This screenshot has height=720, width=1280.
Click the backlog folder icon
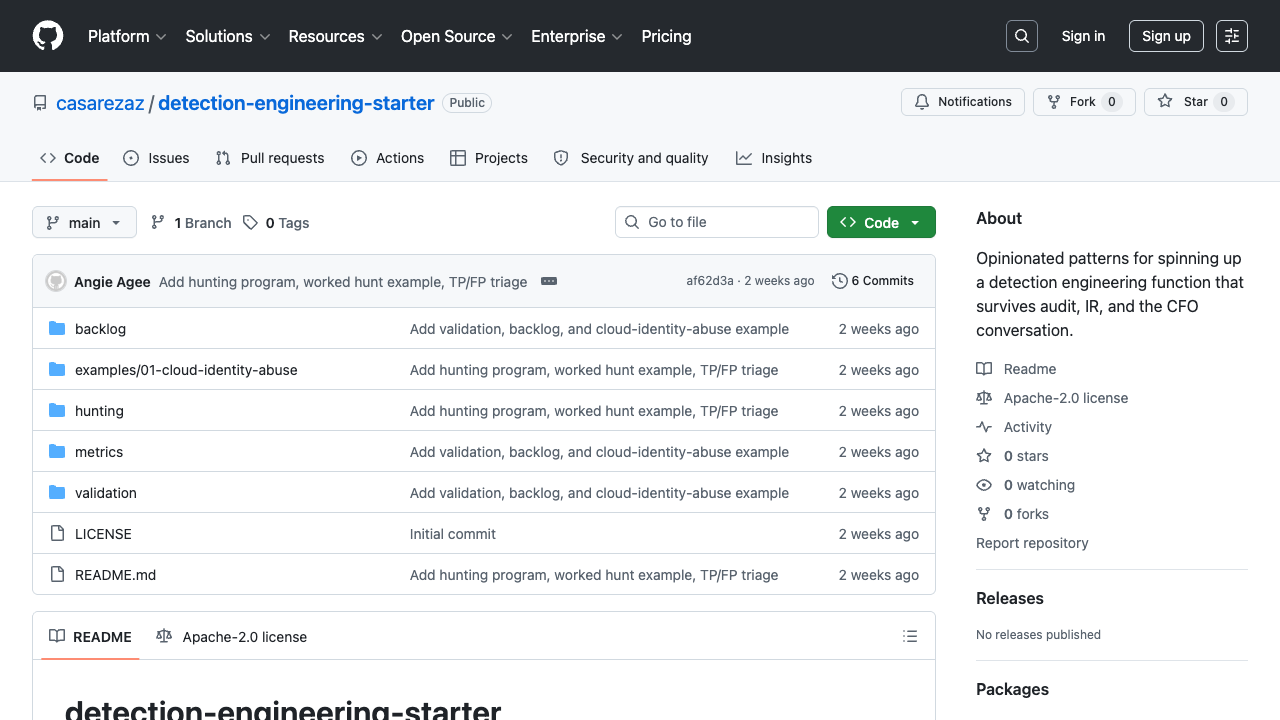pyautogui.click(x=57, y=329)
